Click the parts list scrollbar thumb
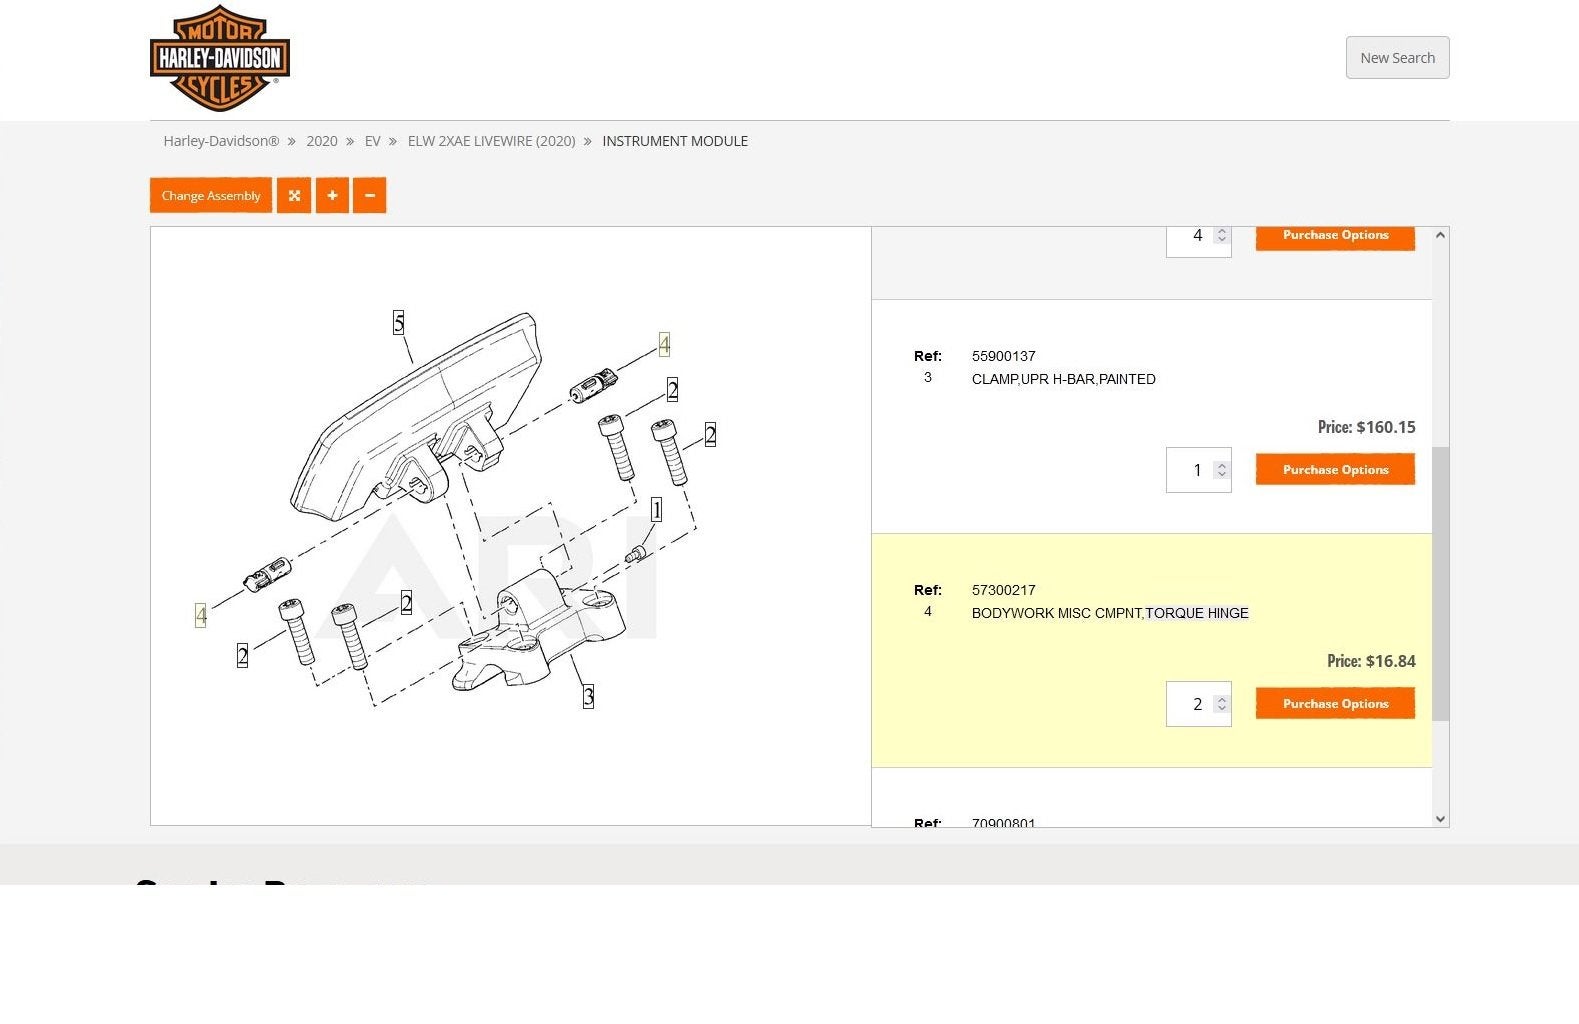1579x1024 pixels. pyautogui.click(x=1440, y=584)
